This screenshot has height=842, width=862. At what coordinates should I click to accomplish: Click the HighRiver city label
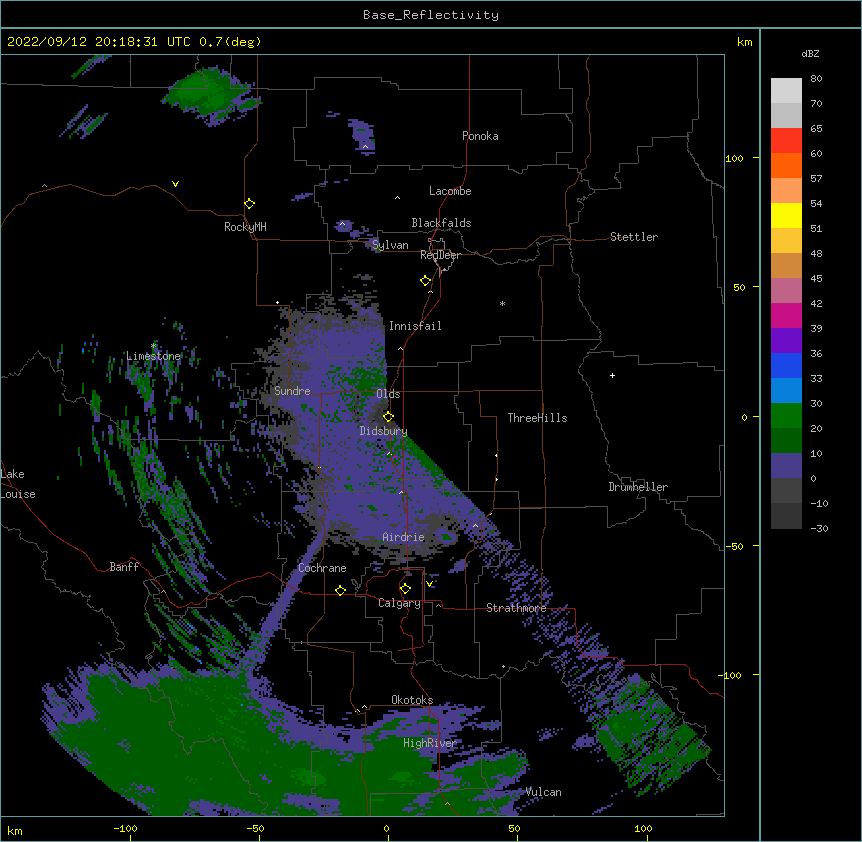point(430,743)
